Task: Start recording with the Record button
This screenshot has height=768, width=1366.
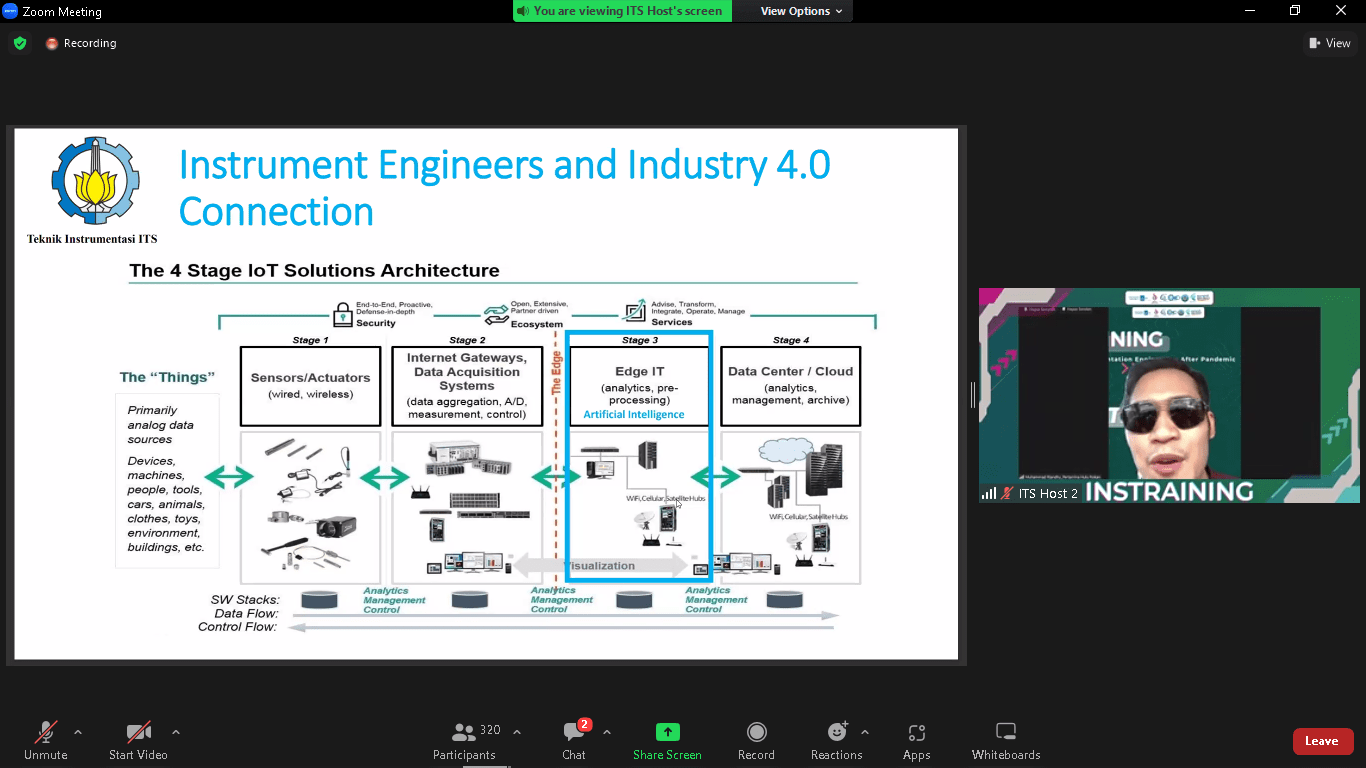Action: (x=756, y=741)
